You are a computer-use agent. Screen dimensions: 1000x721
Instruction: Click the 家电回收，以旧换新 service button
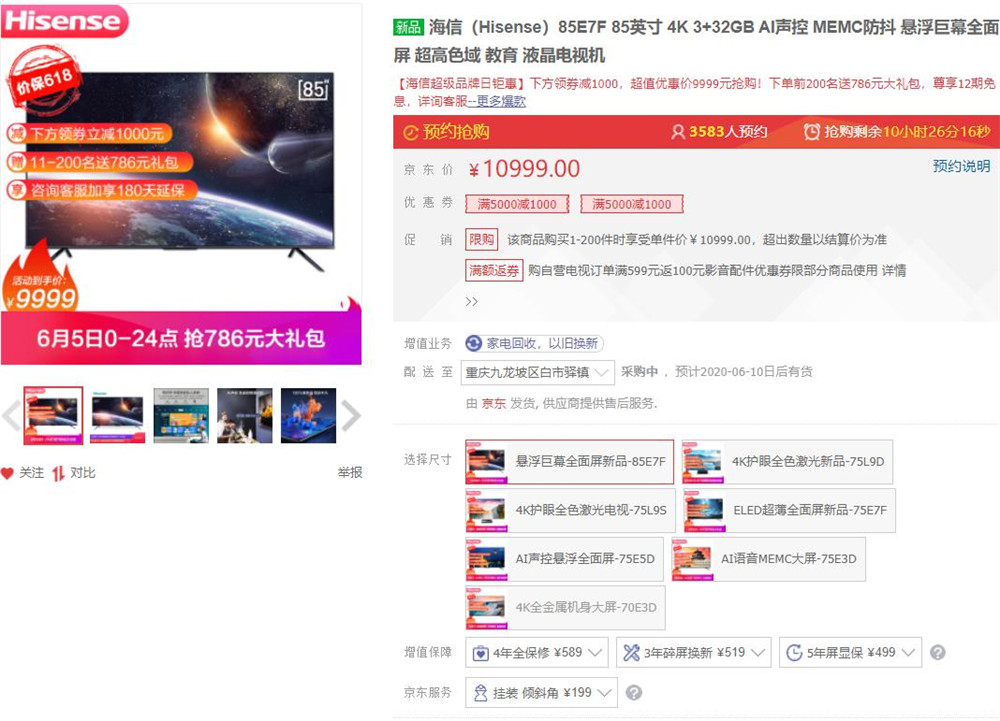(534, 344)
